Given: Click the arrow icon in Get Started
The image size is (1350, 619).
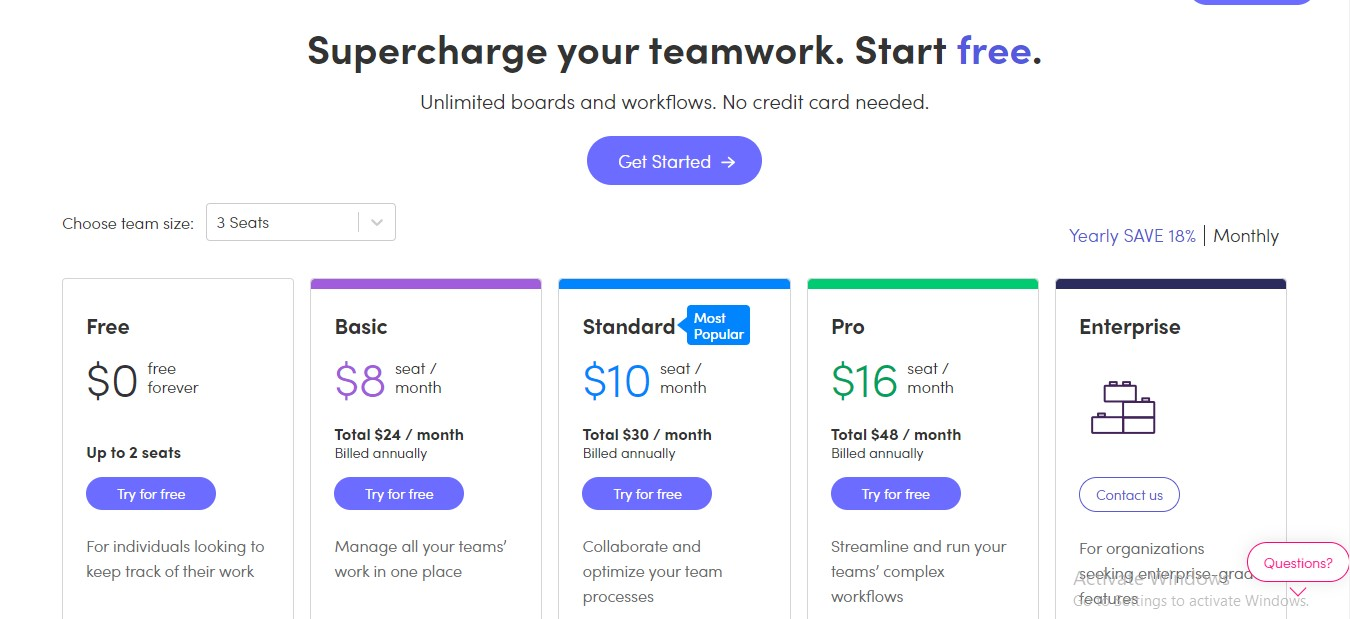Looking at the screenshot, I should pyautogui.click(x=728, y=162).
